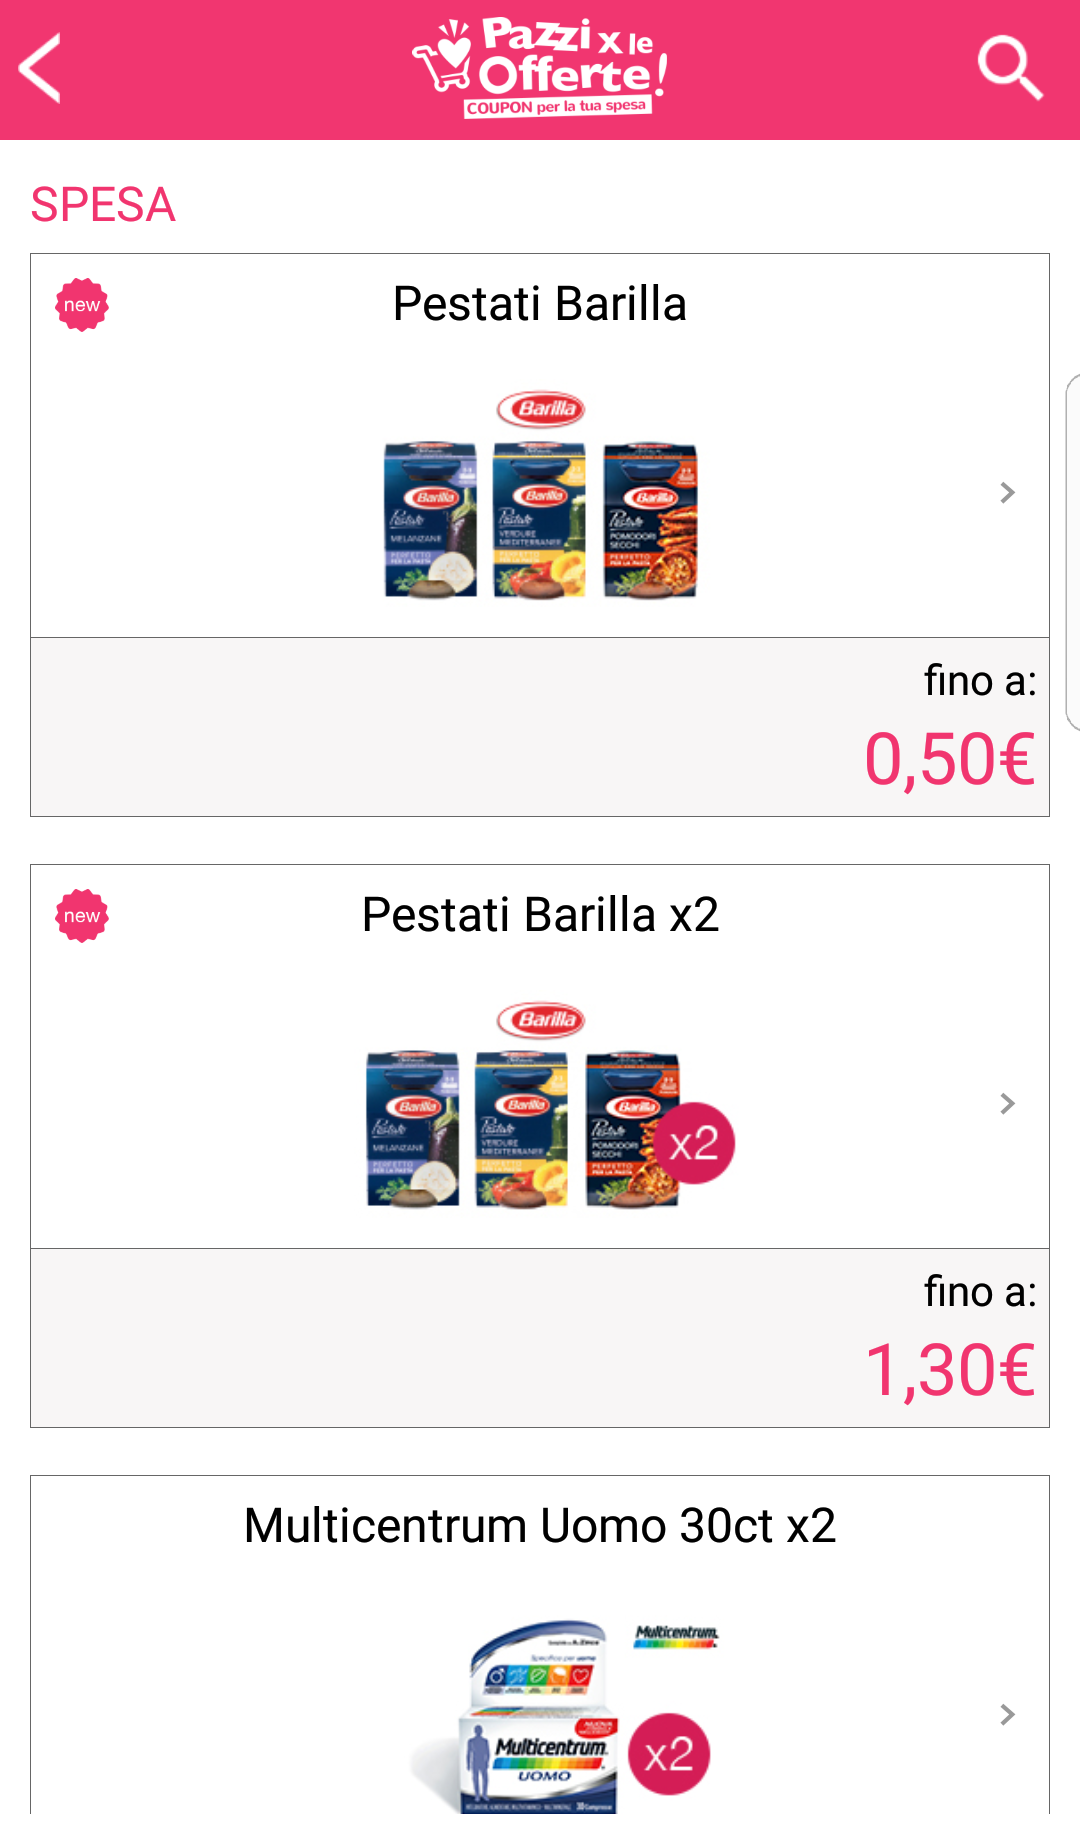Viewport: 1080px width, 1844px height.
Task: Tap the SPESA category heading
Action: [x=103, y=205]
